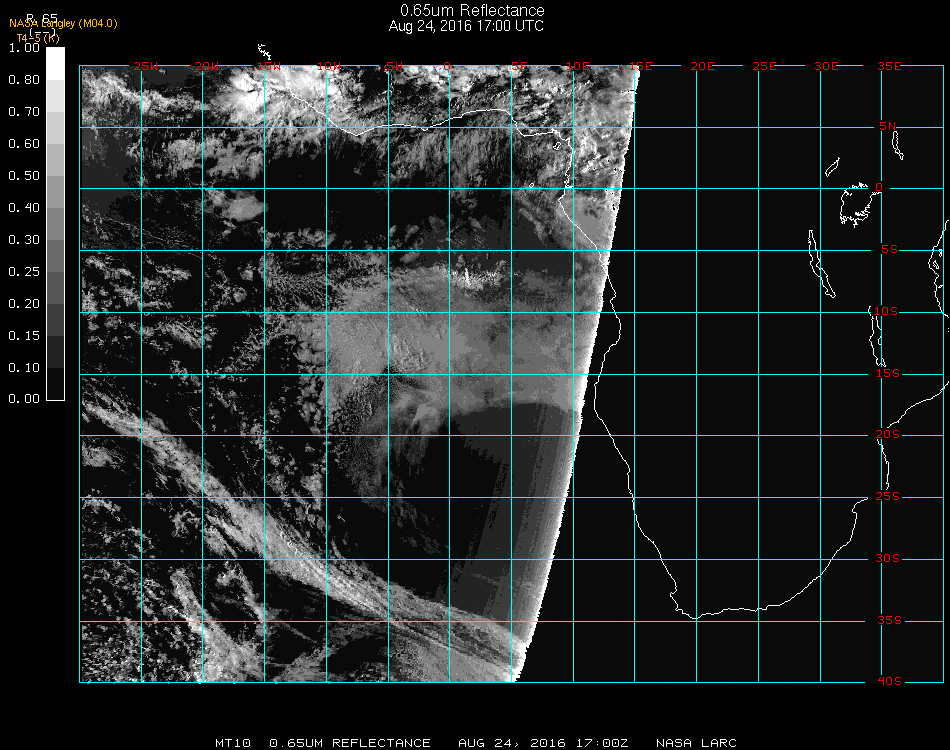Viewport: 950px width, 750px height.
Task: Click the 35S latitude label
Action: (x=888, y=620)
